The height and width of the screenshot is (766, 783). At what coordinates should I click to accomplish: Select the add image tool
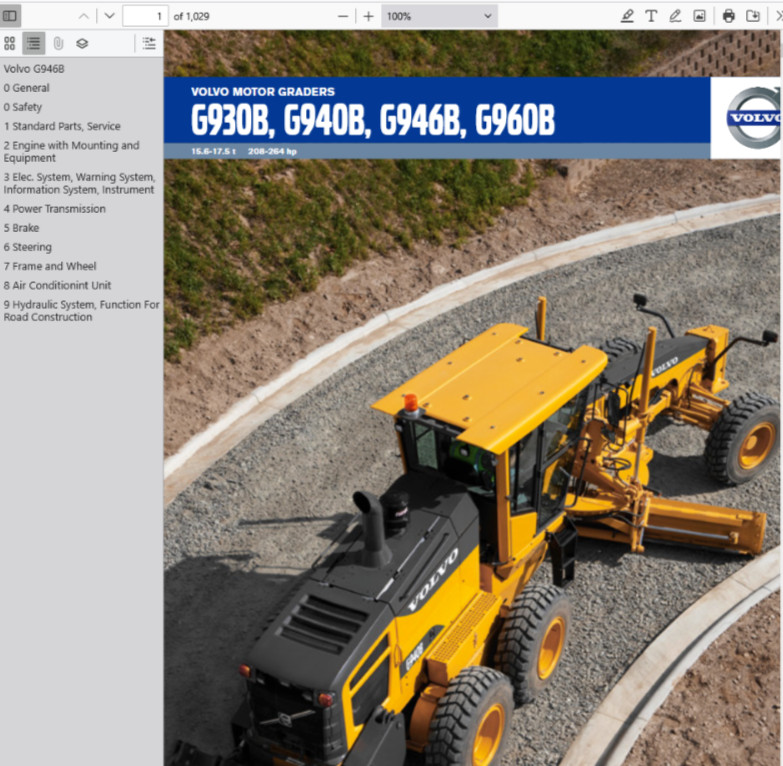coord(700,16)
